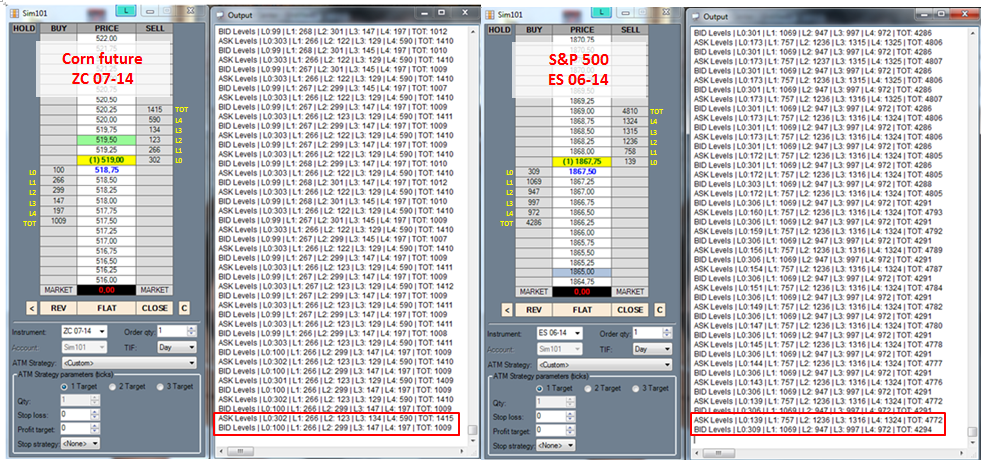Click the Stop loss field in the ES window
The image size is (983, 464).
(555, 416)
